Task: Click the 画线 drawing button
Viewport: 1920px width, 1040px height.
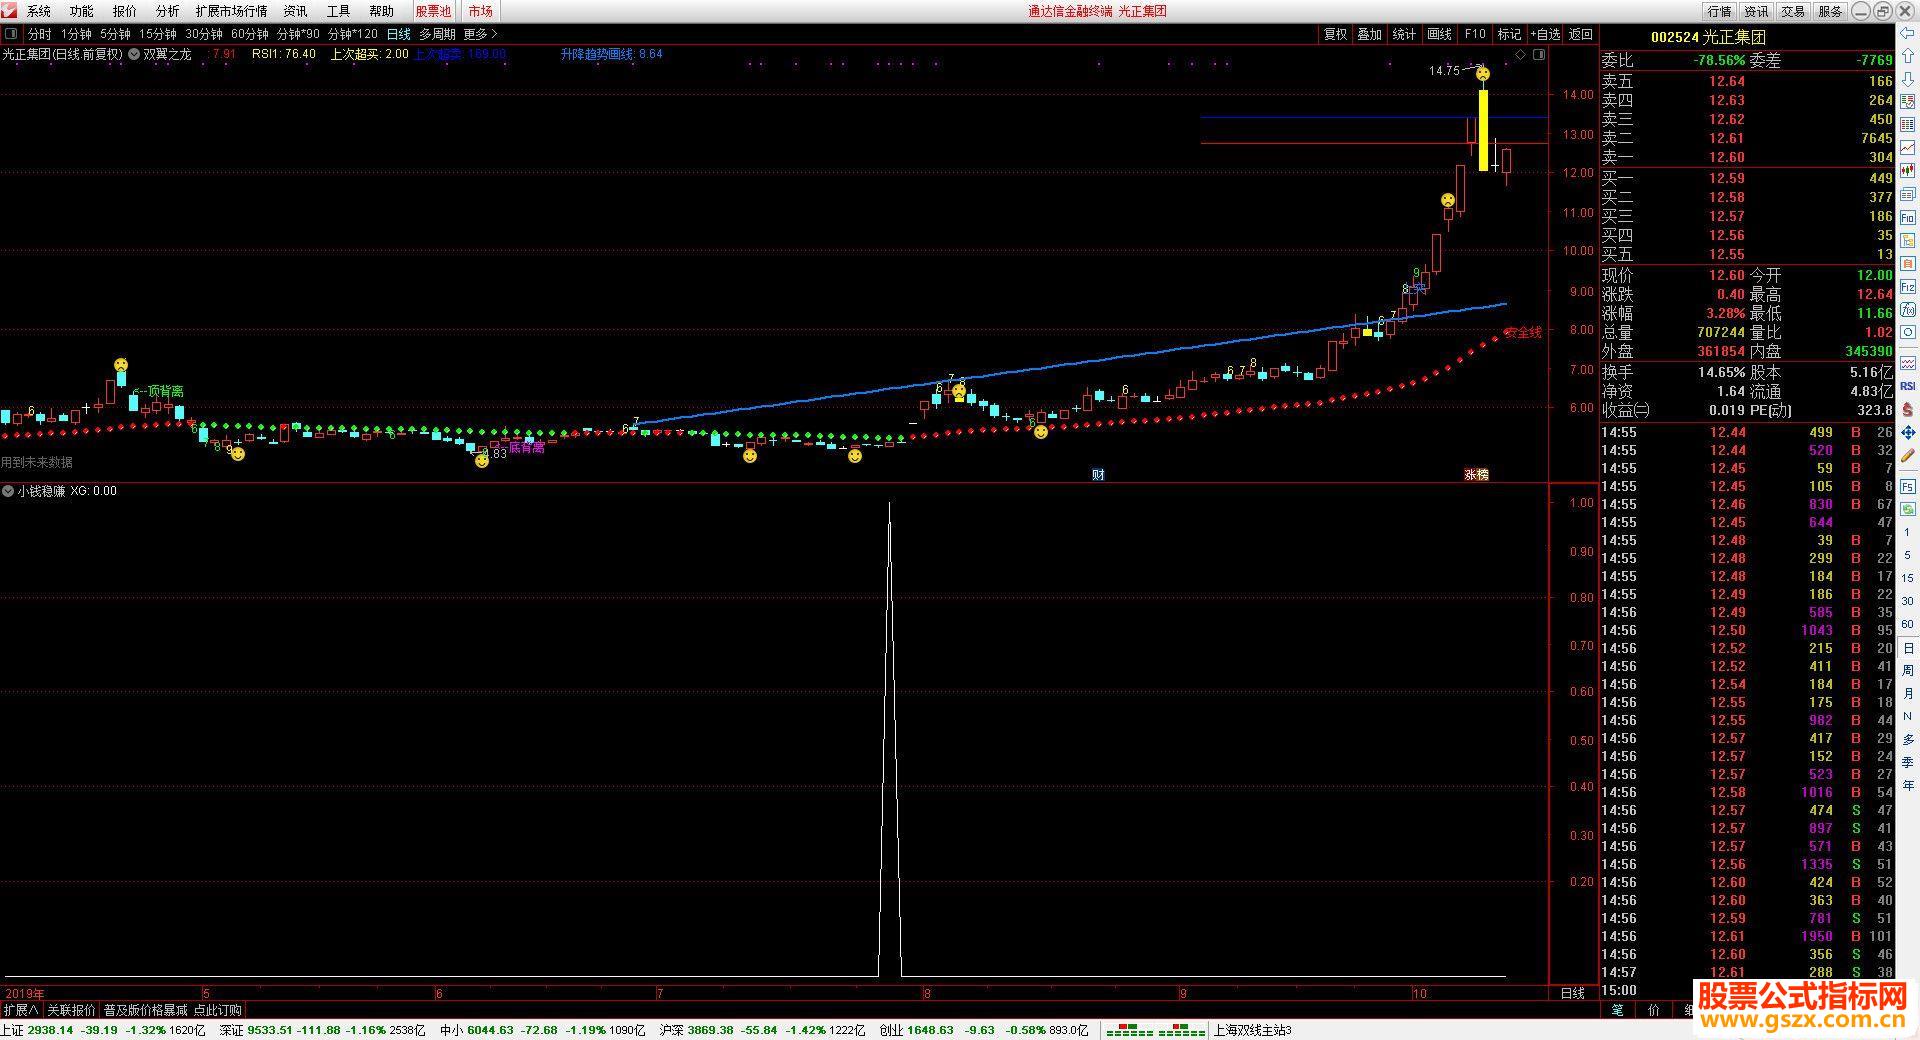Action: [1440, 34]
